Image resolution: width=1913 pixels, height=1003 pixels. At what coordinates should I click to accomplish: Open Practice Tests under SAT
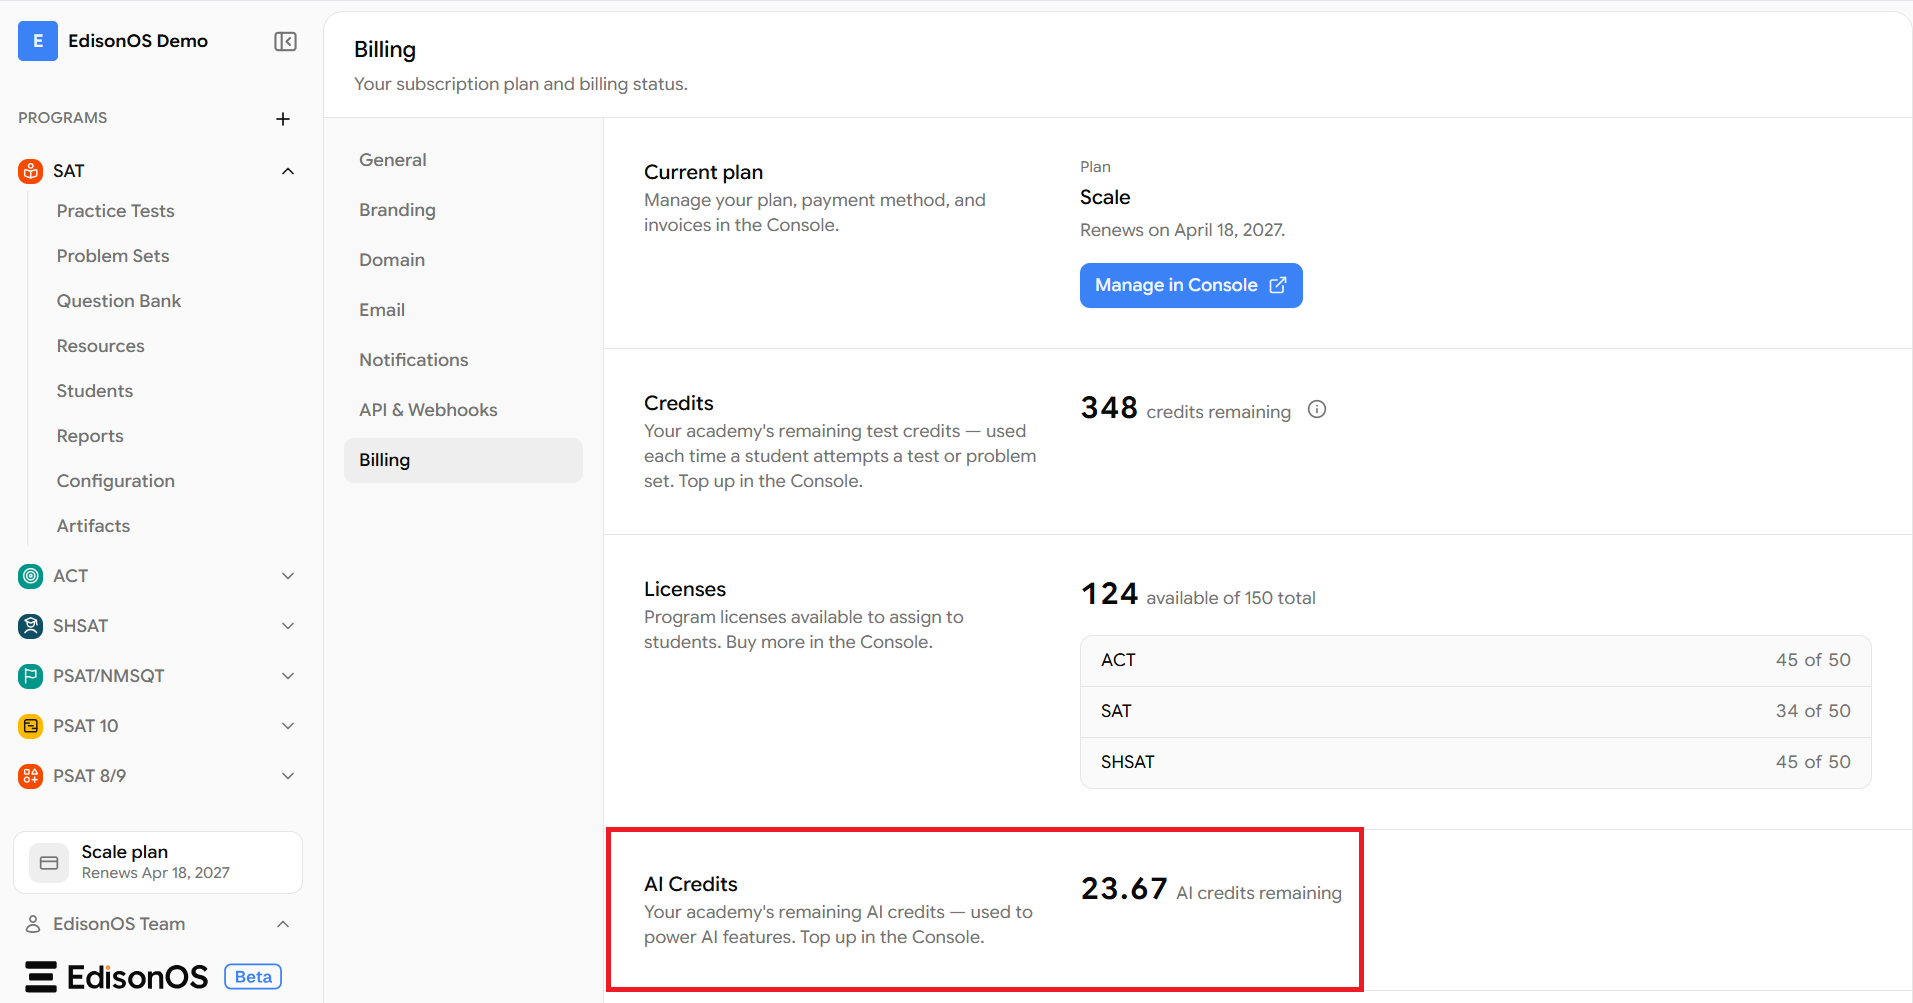115,211
